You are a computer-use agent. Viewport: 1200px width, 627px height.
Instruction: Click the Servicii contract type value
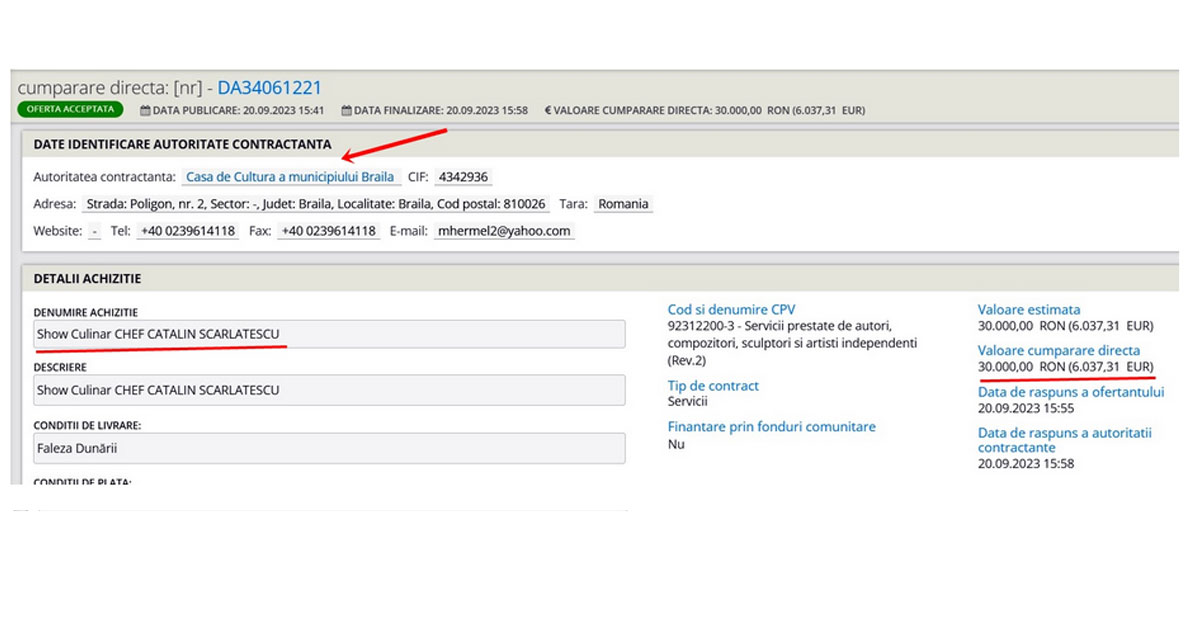click(688, 401)
